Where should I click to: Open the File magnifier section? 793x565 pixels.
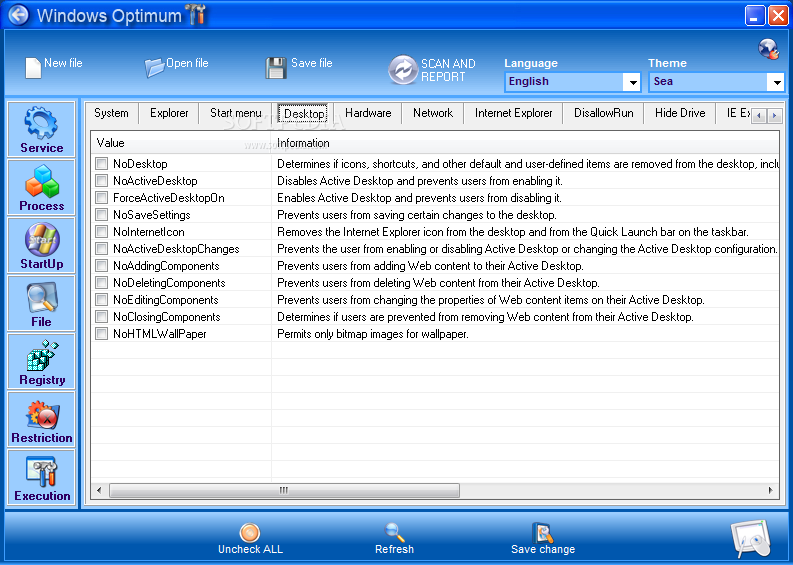coord(41,303)
